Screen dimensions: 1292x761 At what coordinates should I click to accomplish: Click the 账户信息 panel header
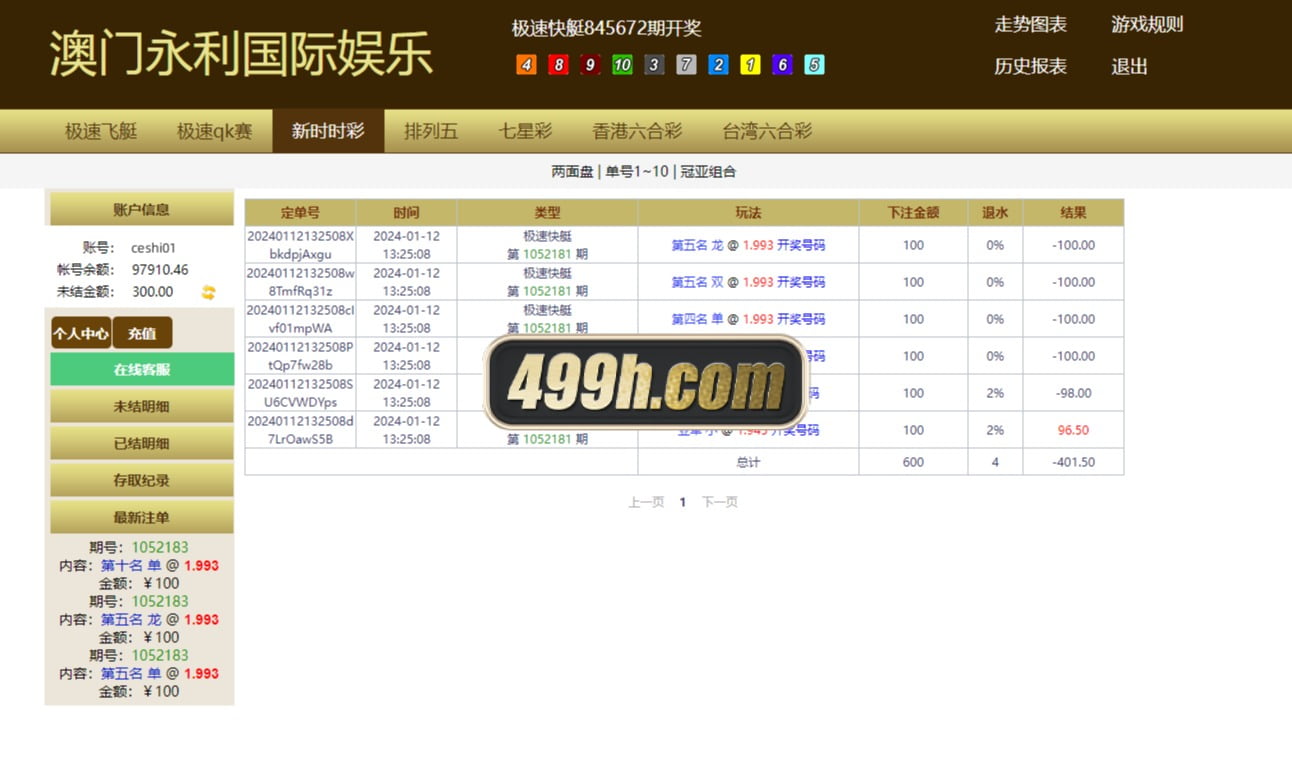142,209
